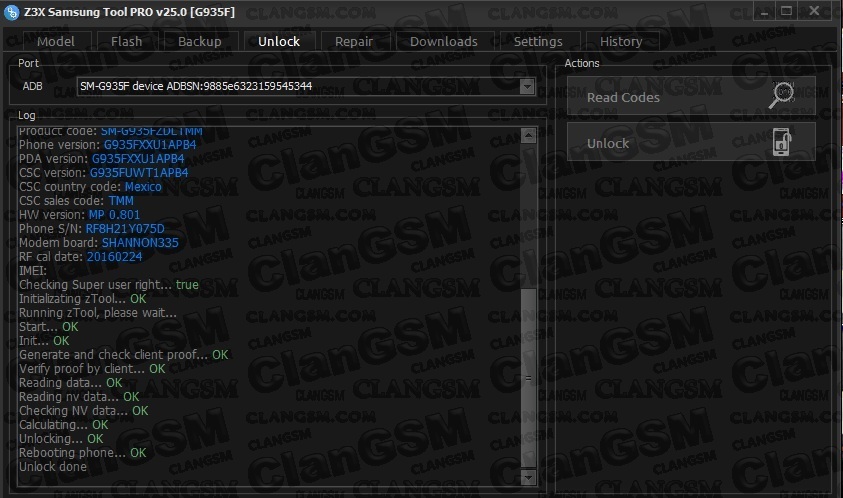Open the Backup tab

(199, 41)
